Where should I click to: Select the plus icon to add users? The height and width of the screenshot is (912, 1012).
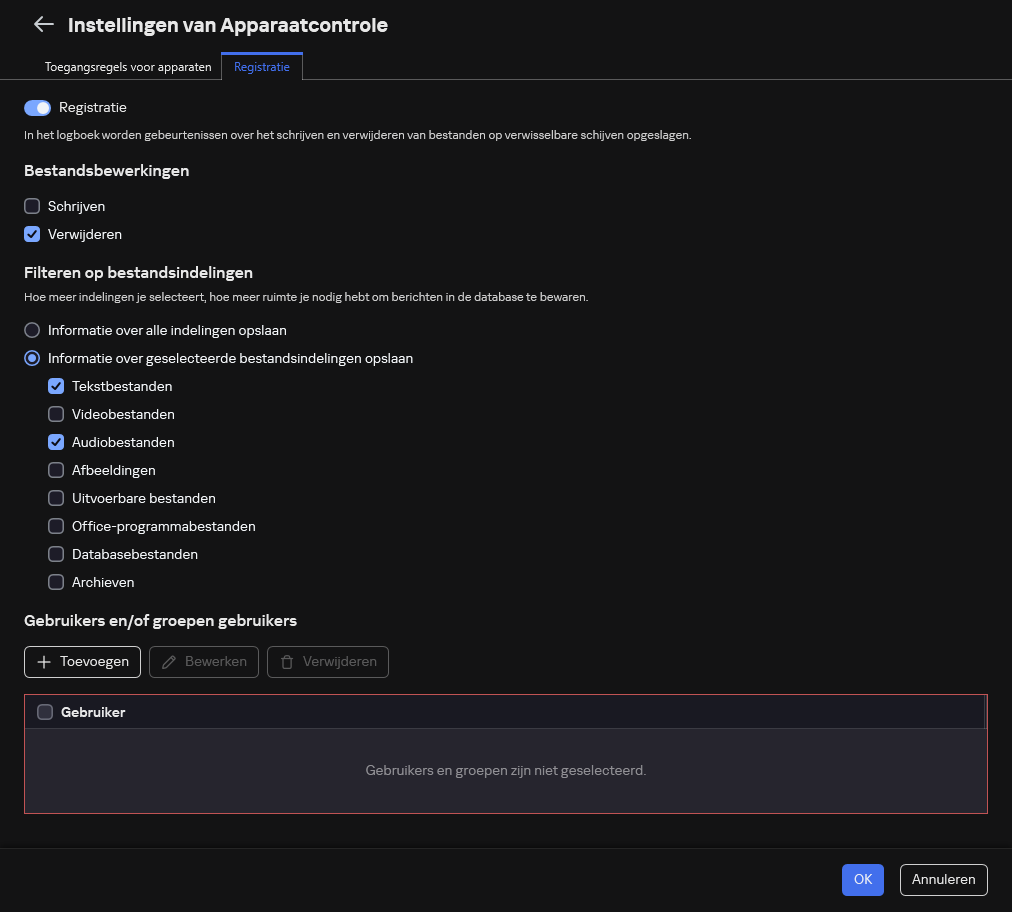[x=44, y=661]
